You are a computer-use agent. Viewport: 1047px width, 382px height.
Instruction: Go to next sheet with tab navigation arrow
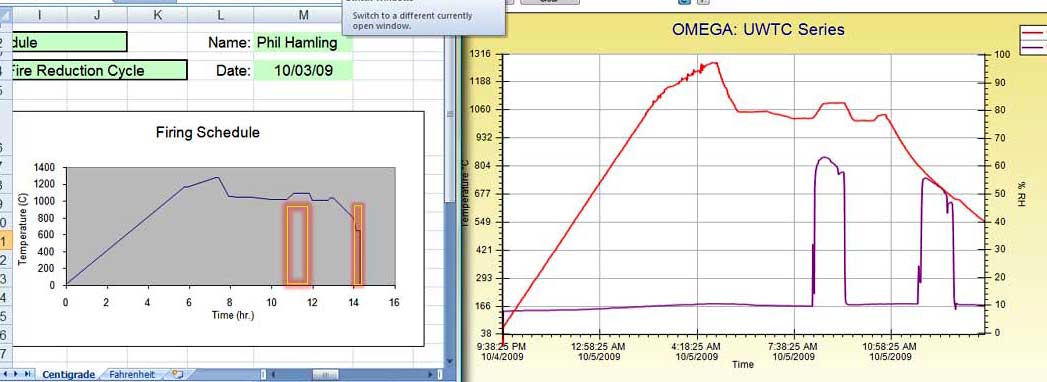coord(16,374)
